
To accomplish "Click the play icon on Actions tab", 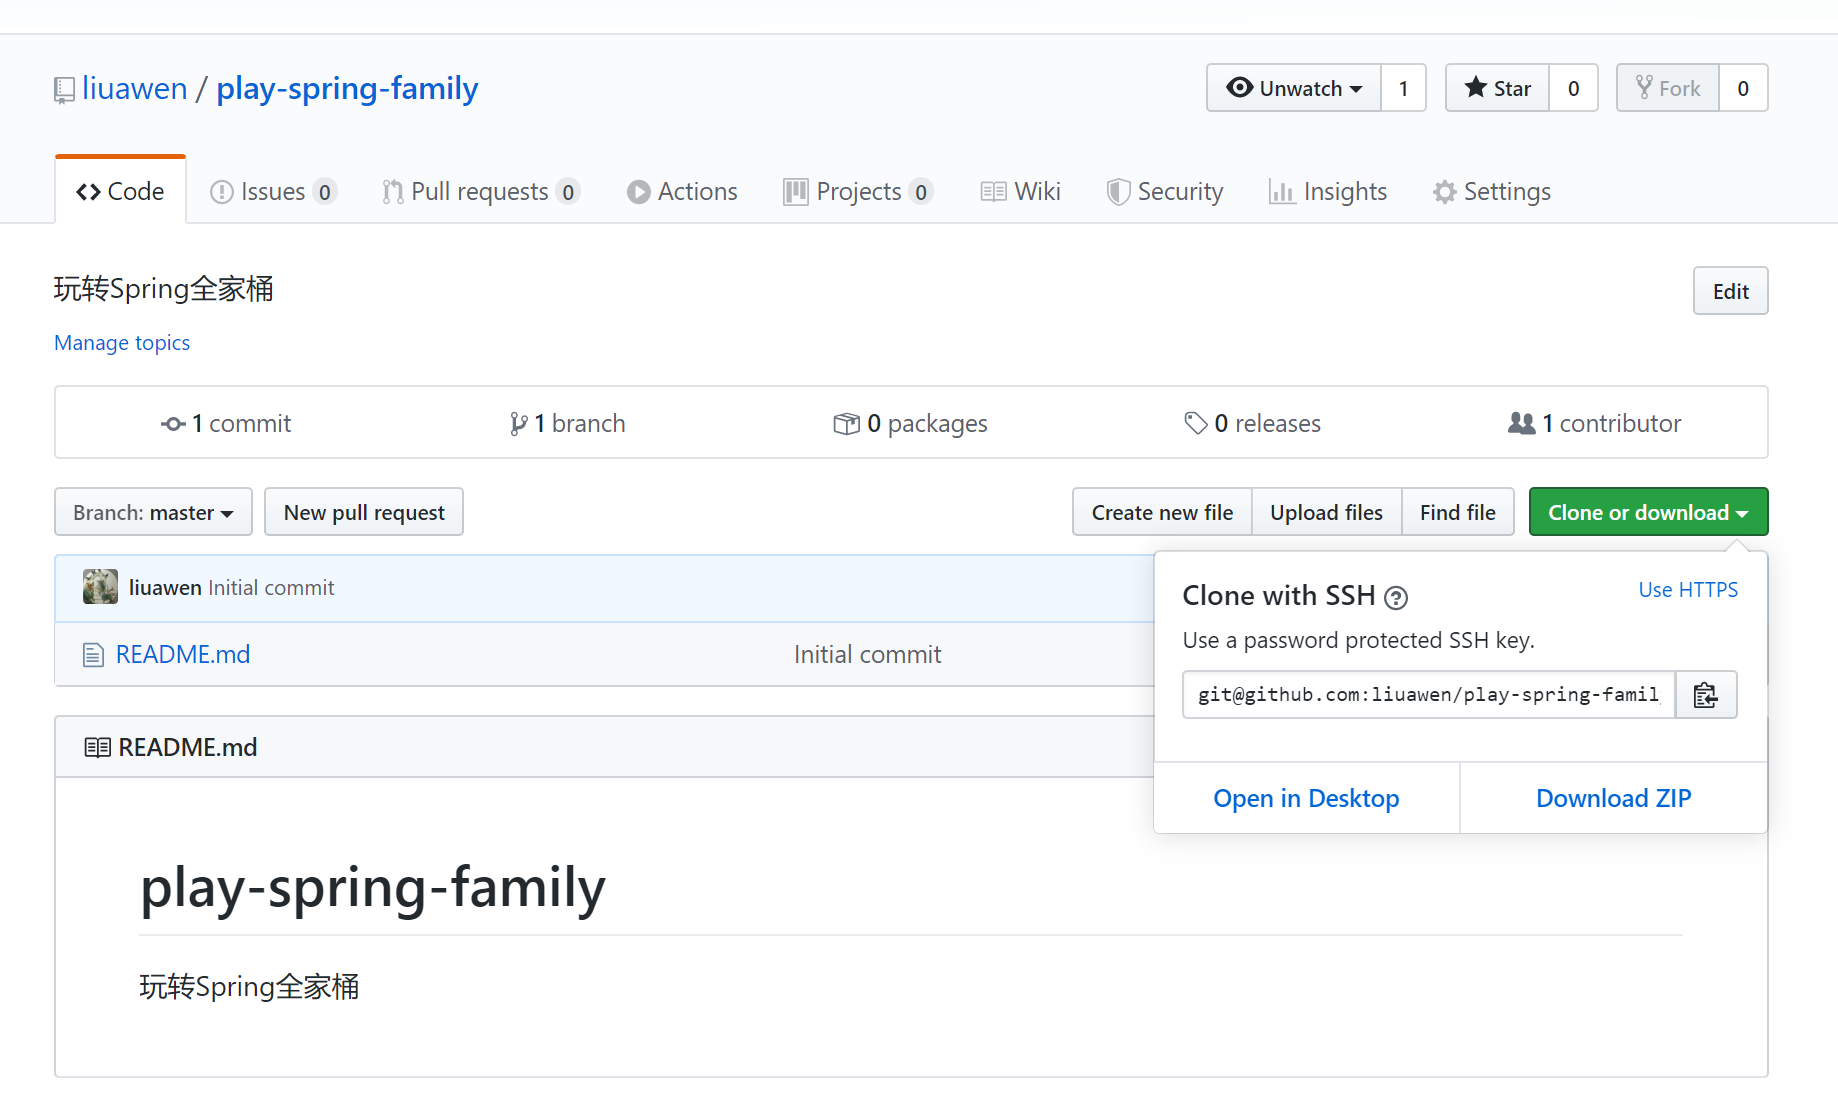I will click(x=638, y=192).
